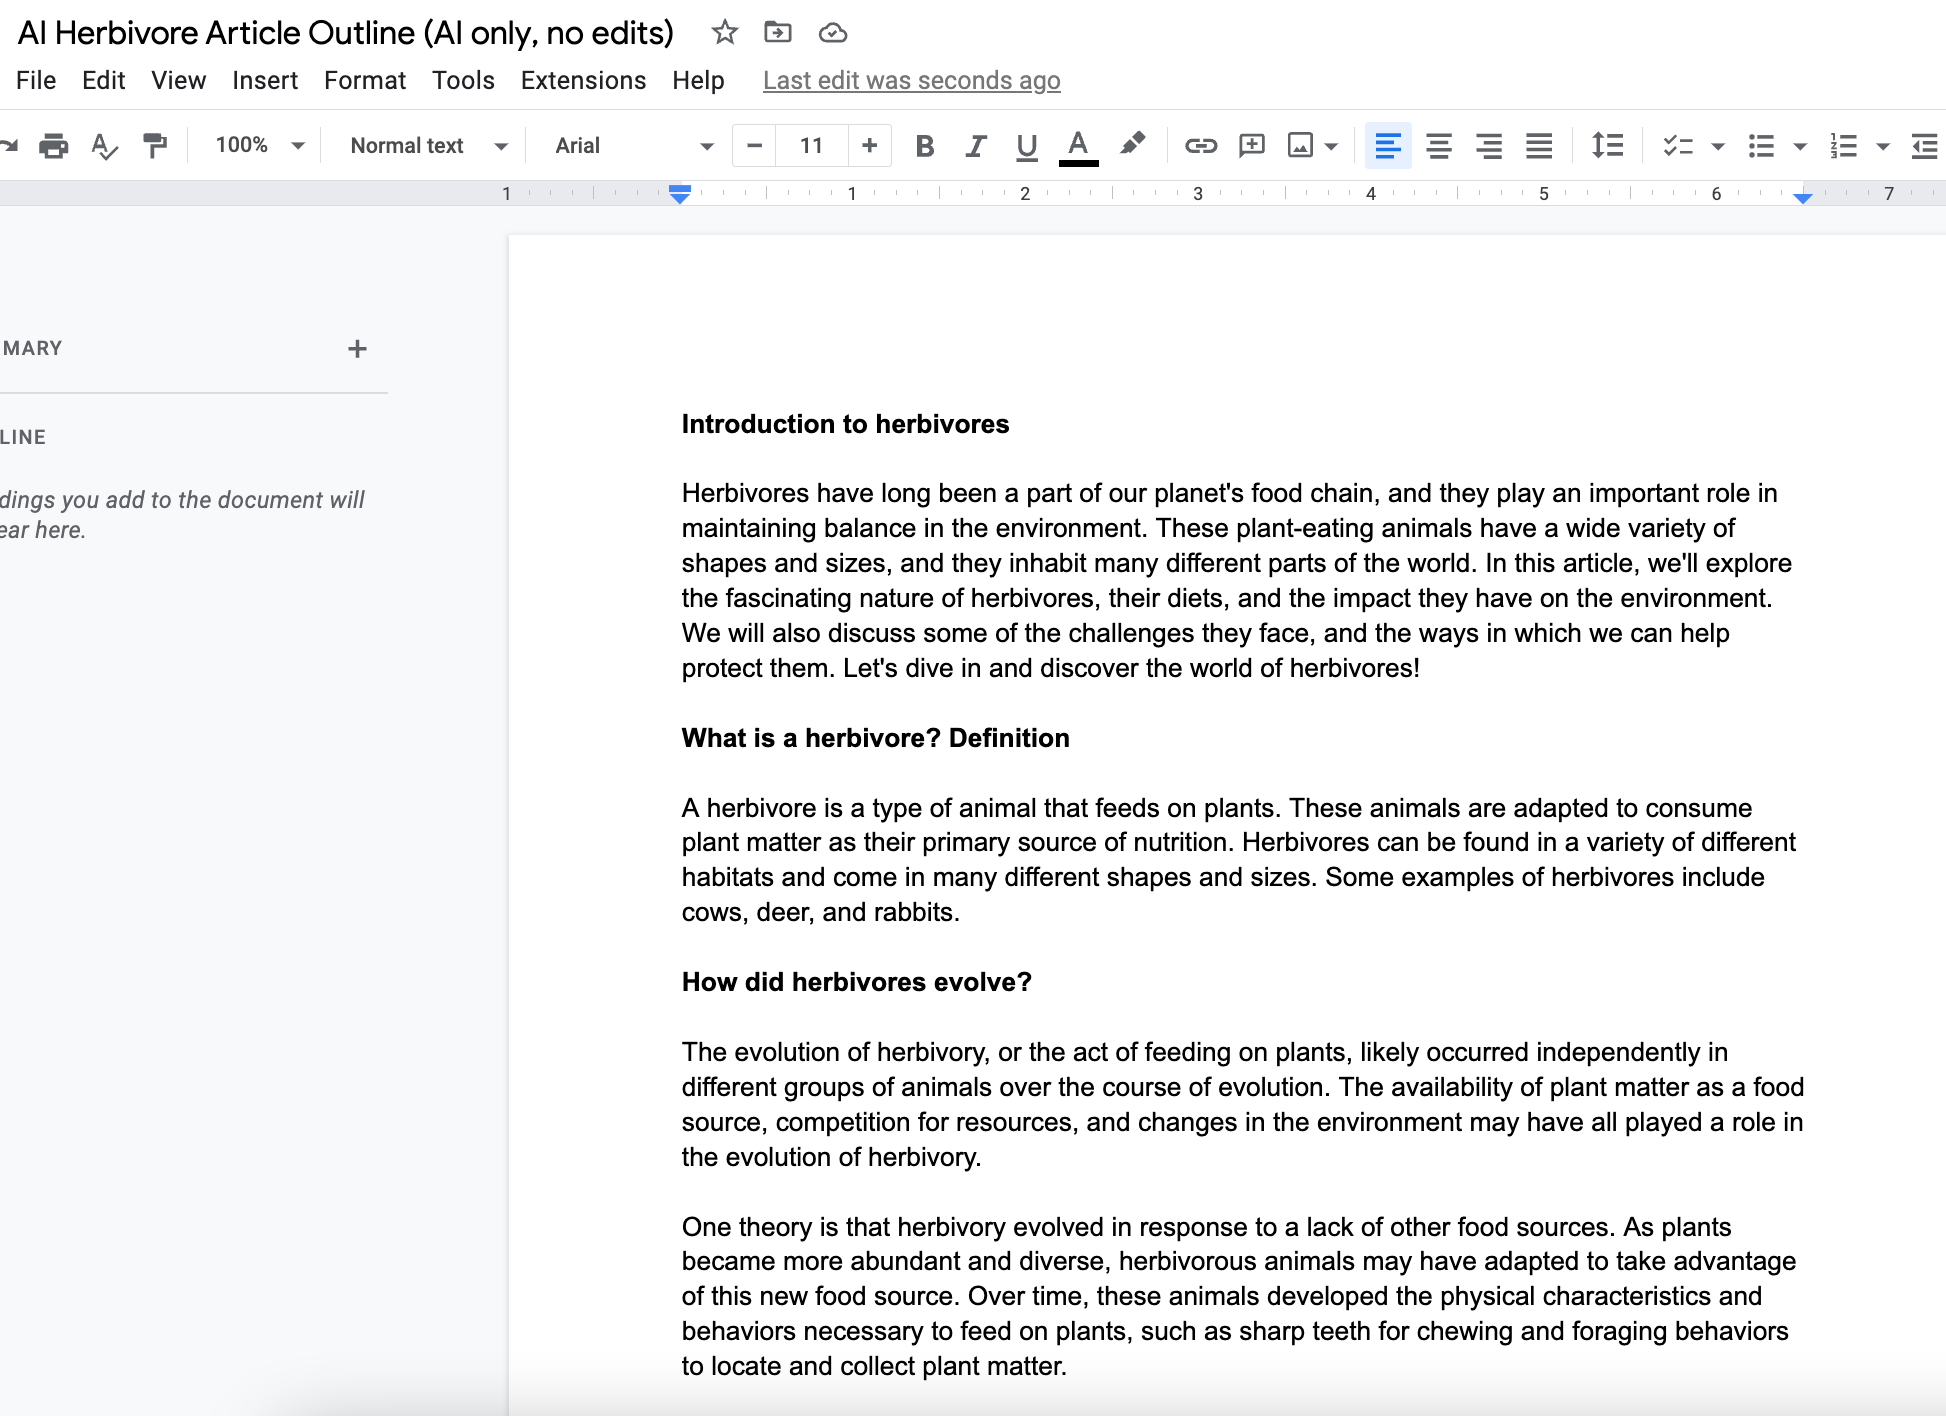Click the decrease indent icon

pyautogui.click(x=1925, y=146)
